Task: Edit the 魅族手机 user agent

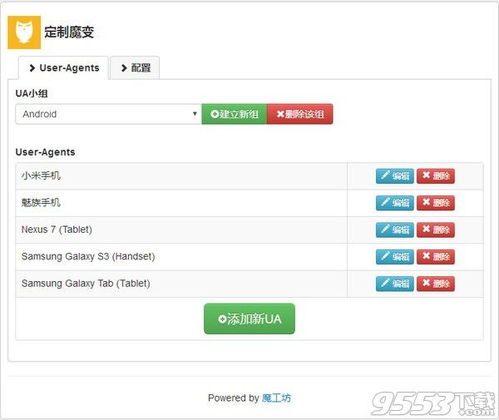Action: (x=395, y=203)
